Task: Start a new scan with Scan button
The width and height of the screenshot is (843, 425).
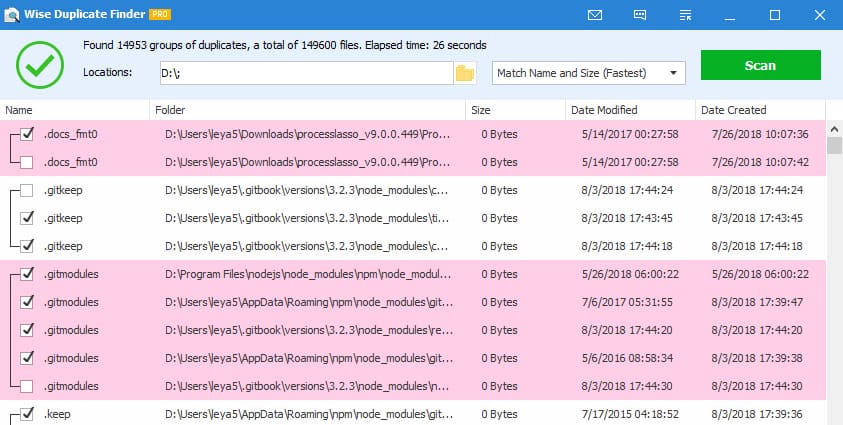Action: 761,65
